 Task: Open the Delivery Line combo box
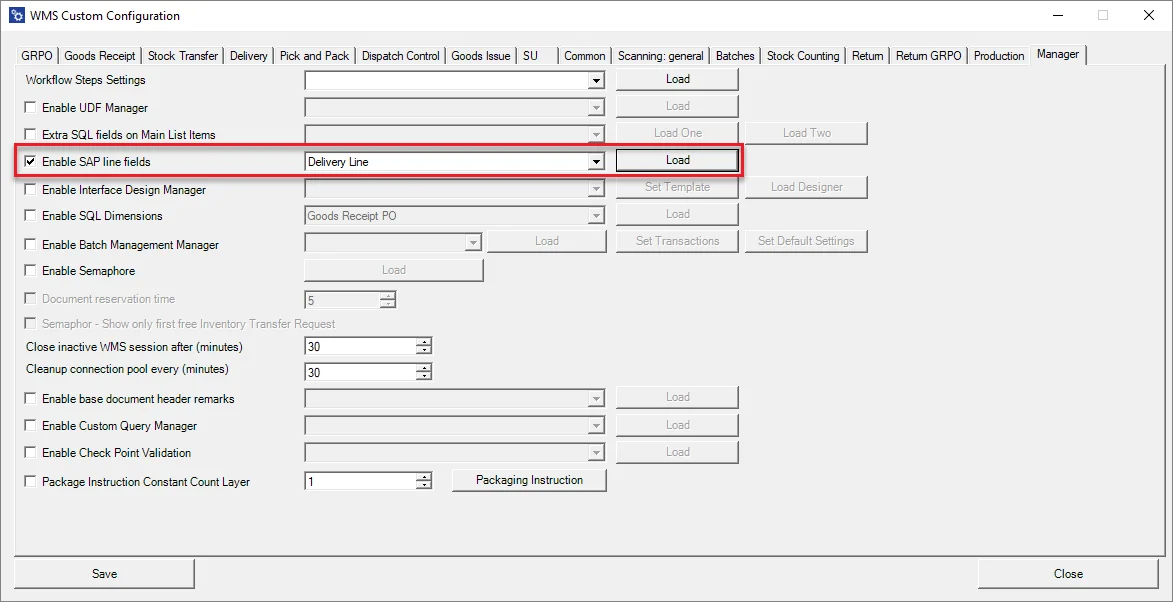click(x=596, y=161)
